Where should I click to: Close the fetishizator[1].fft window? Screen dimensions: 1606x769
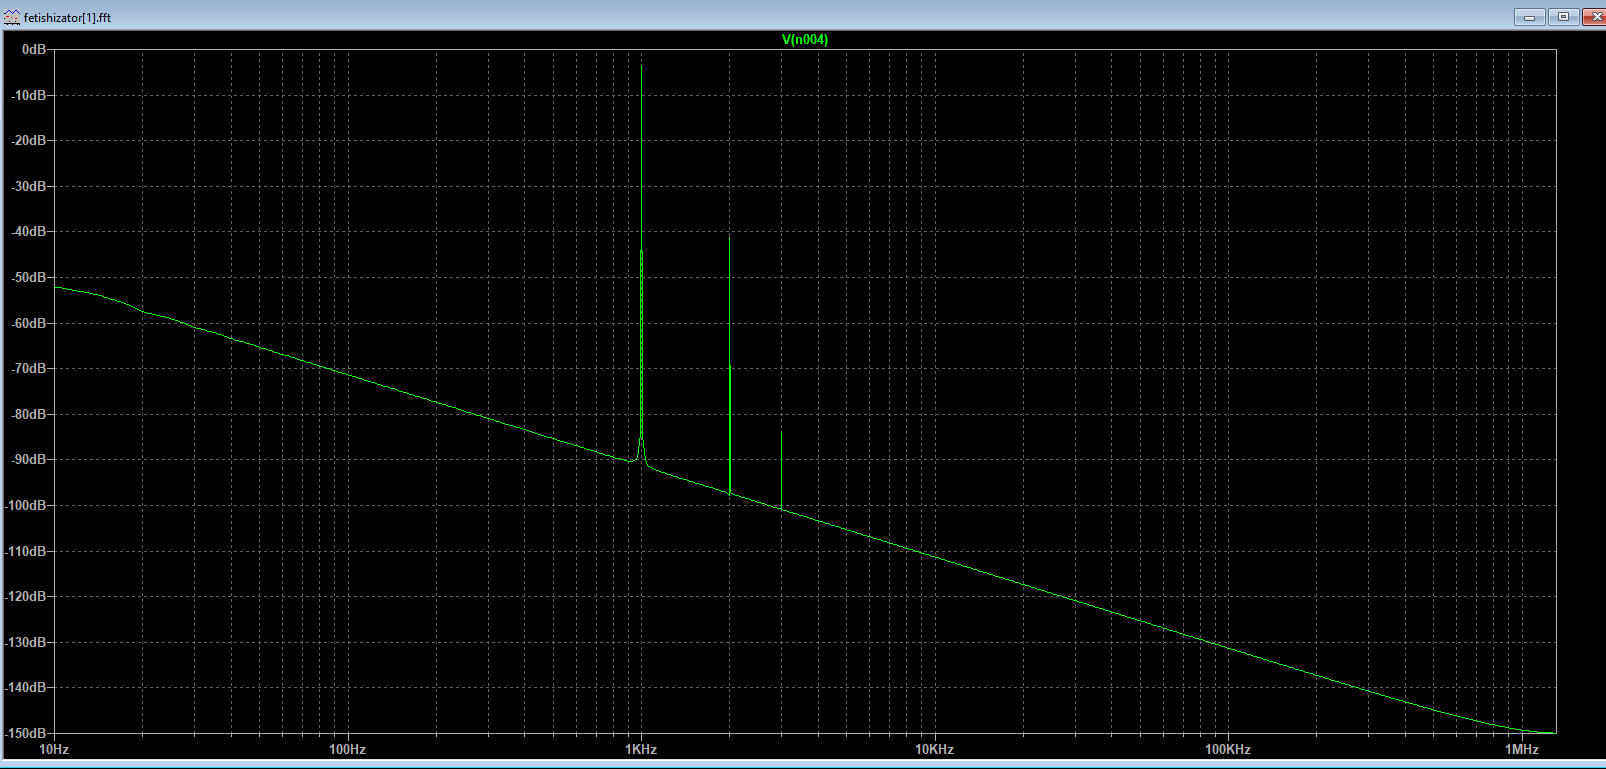tap(1592, 17)
